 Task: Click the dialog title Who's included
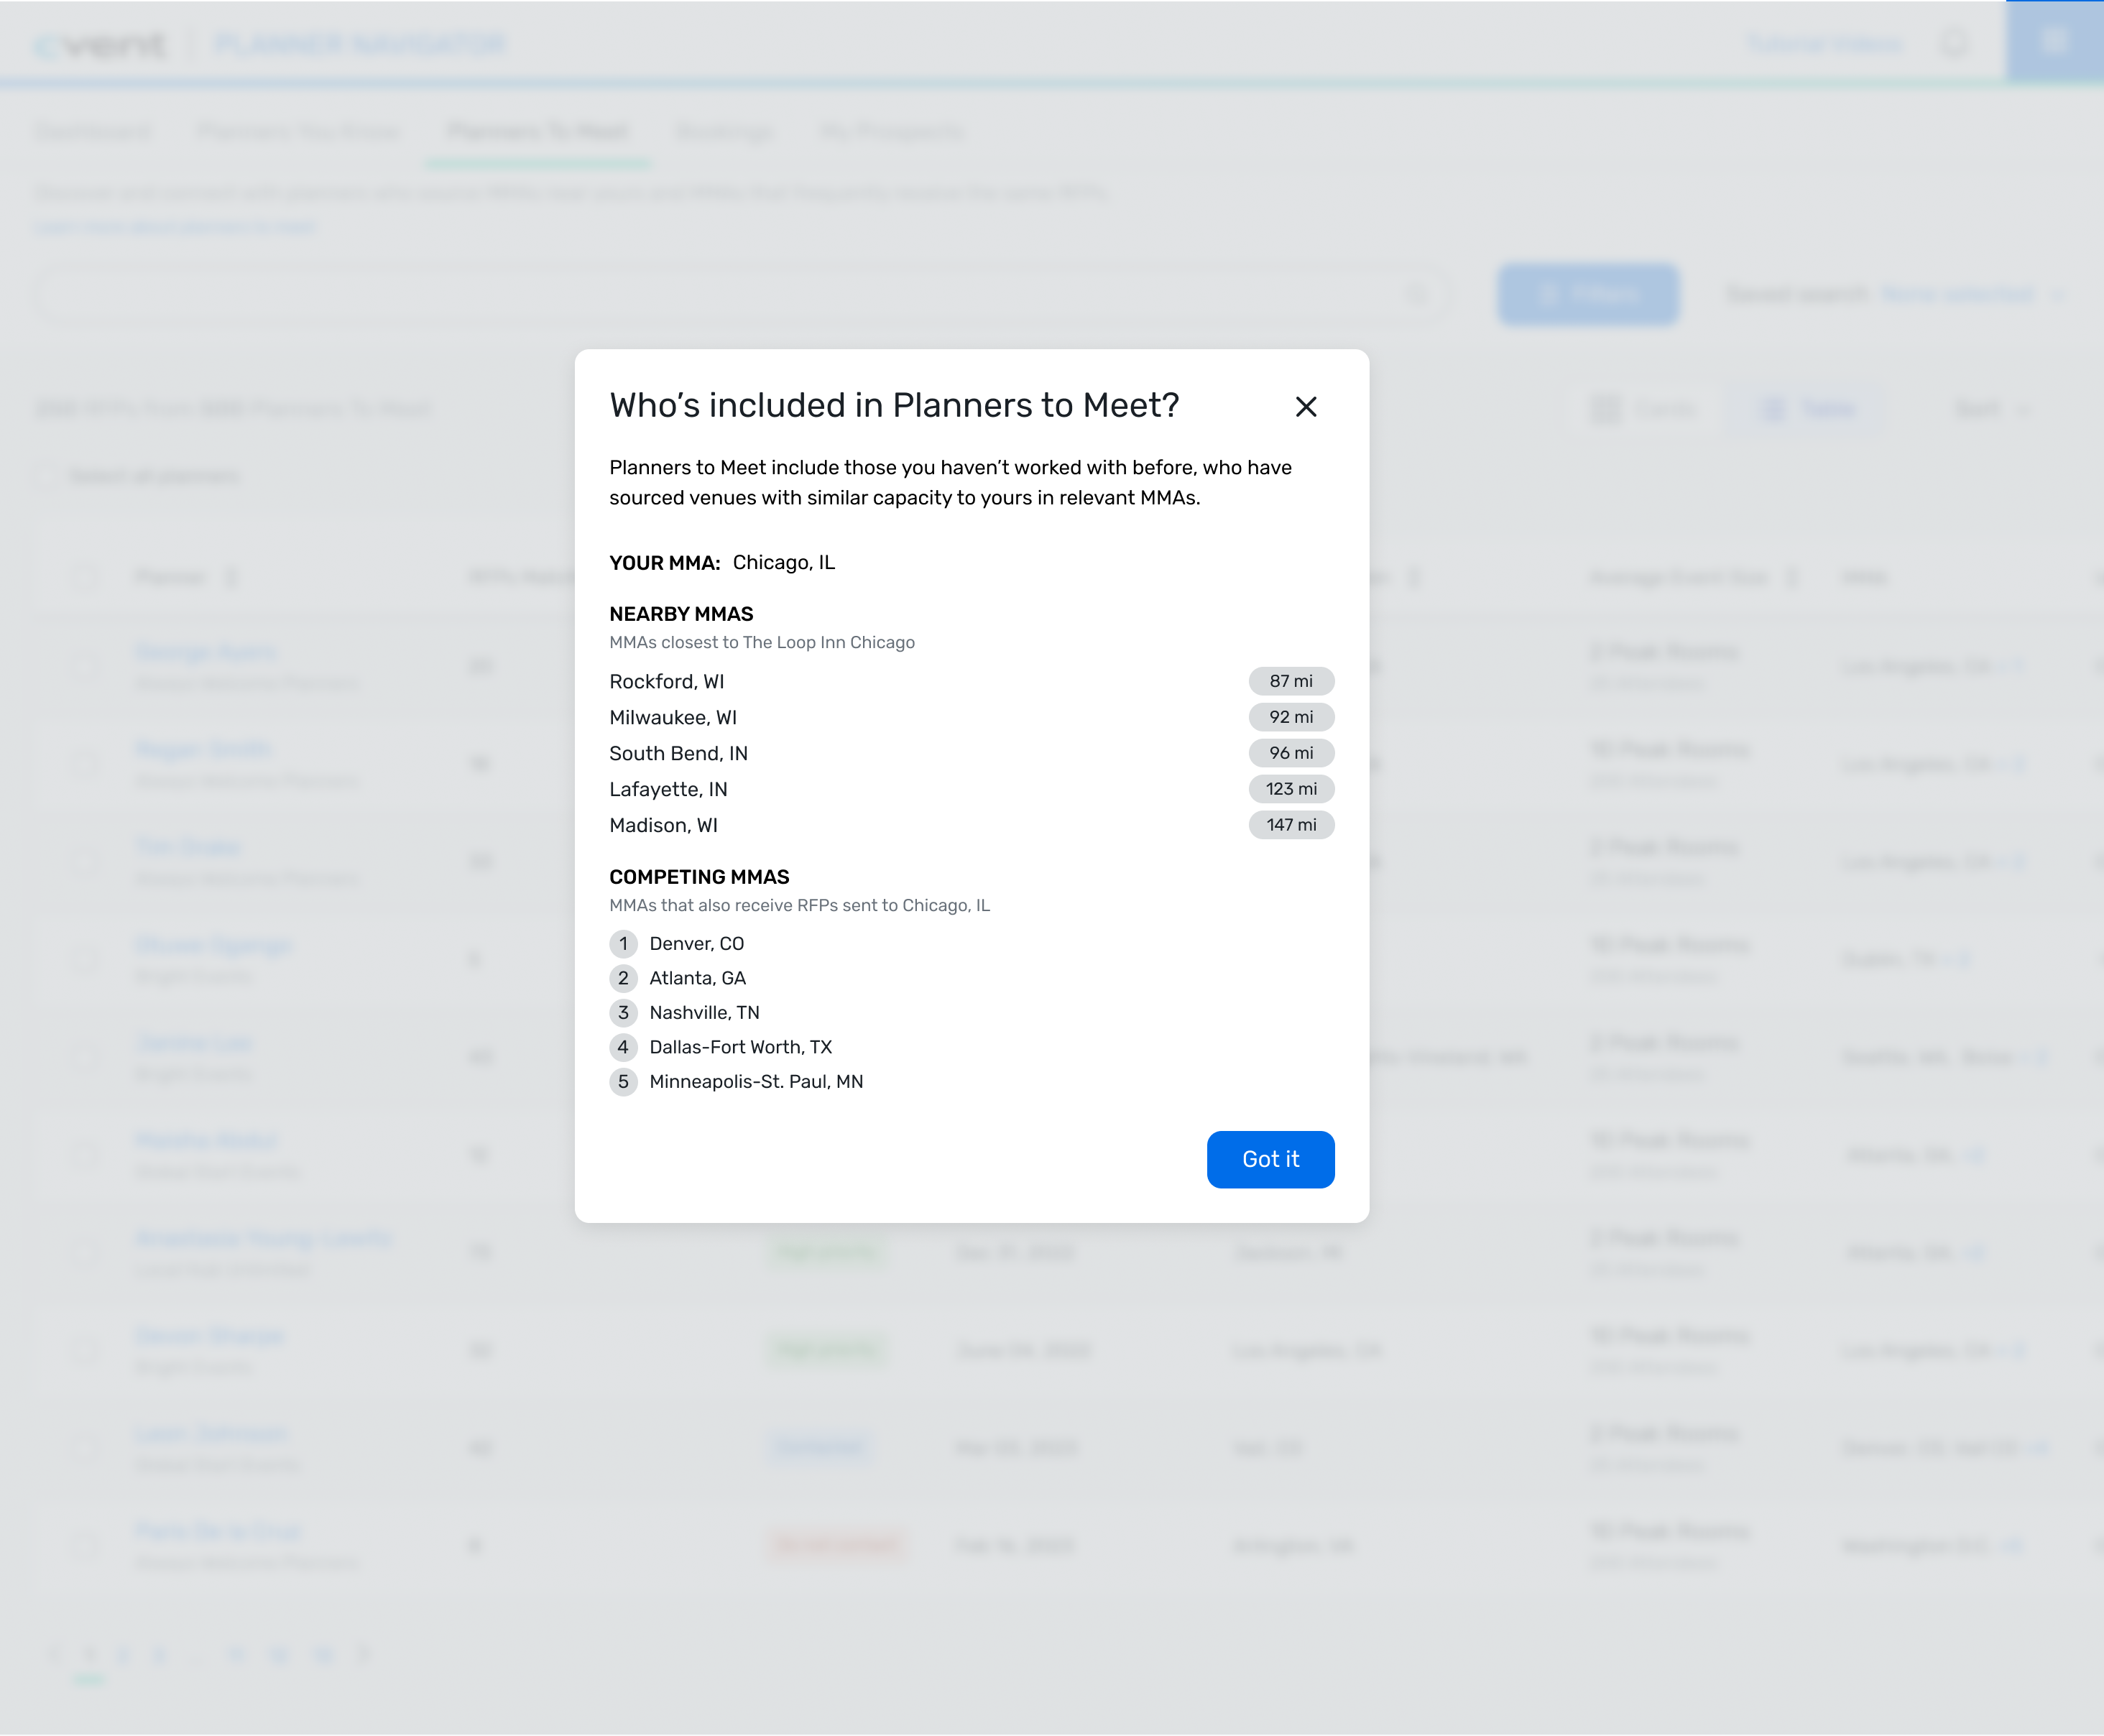(894, 405)
